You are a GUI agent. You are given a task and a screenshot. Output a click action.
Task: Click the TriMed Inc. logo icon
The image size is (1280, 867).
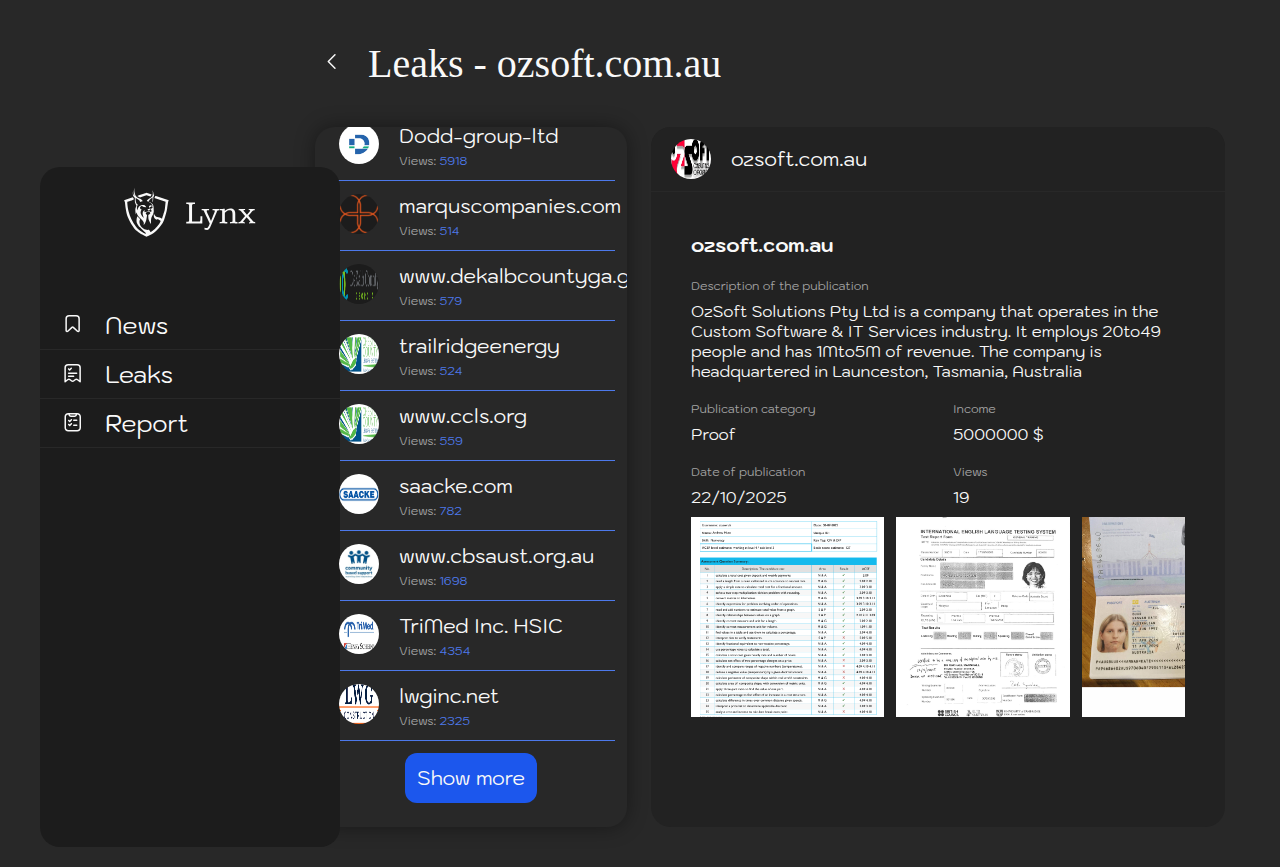click(x=359, y=634)
